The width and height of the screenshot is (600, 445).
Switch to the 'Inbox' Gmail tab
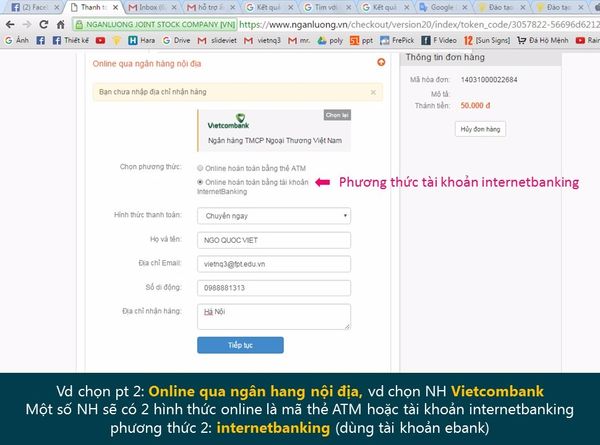pyautogui.click(x=153, y=7)
